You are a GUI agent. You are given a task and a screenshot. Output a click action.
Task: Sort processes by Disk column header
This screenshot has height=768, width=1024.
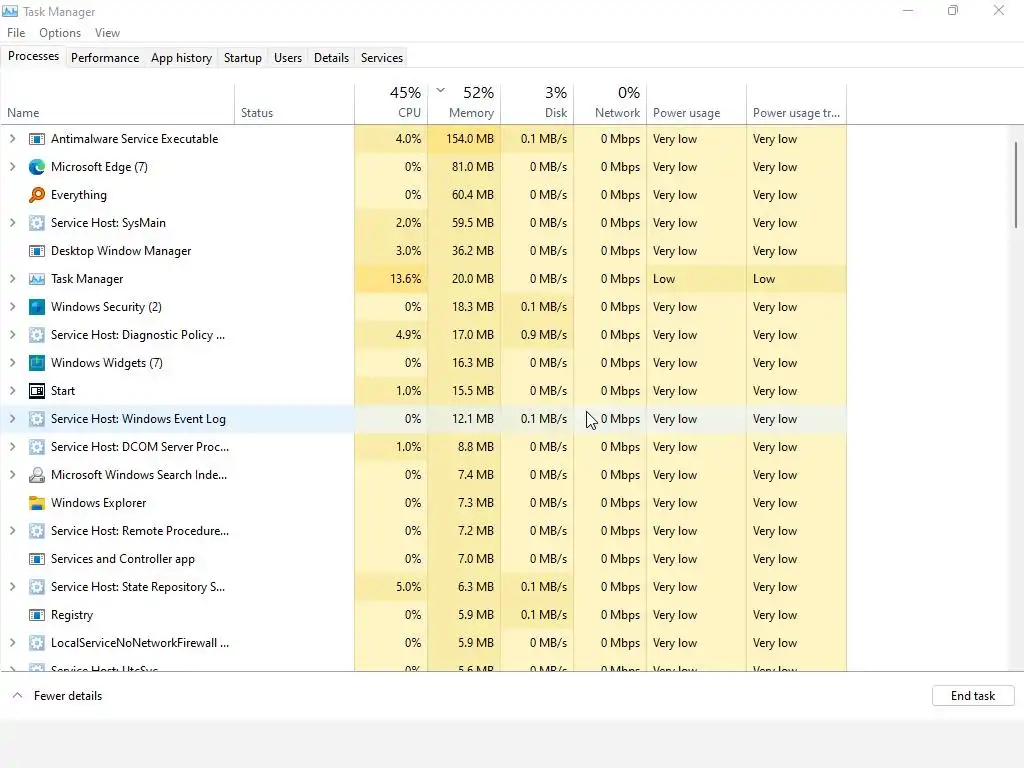coord(537,103)
